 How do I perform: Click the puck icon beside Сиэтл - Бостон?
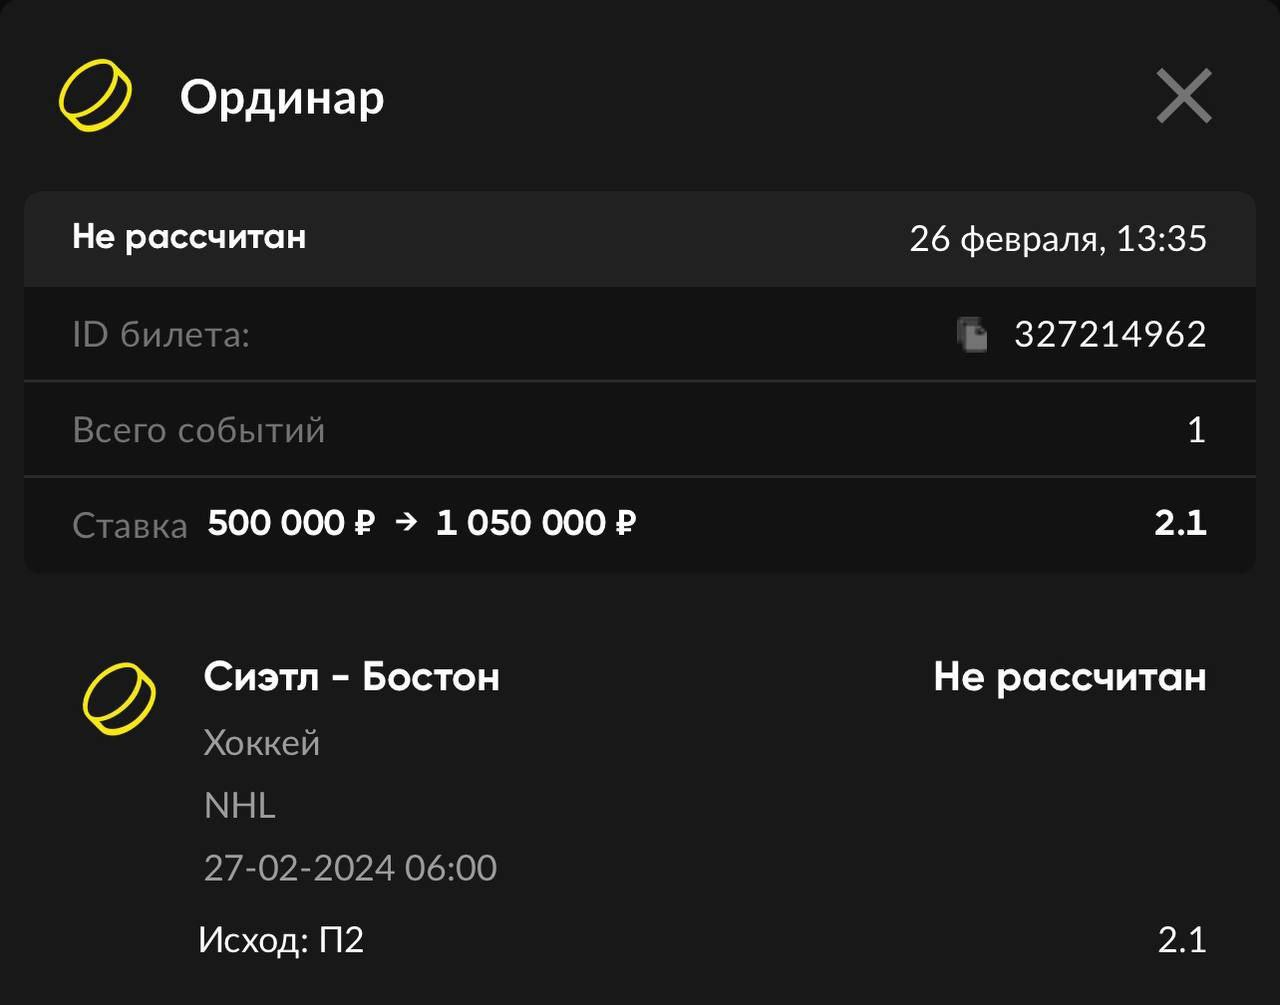coord(119,698)
